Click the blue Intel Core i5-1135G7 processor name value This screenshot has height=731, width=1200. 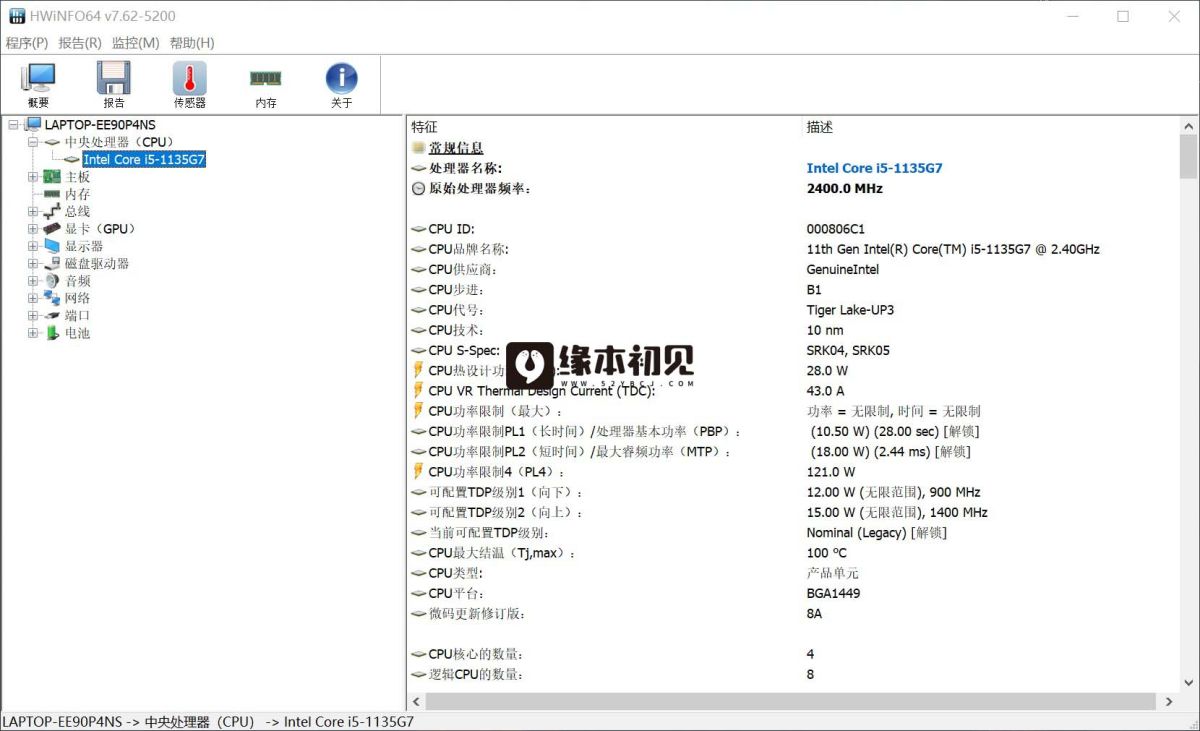pyautogui.click(x=874, y=168)
